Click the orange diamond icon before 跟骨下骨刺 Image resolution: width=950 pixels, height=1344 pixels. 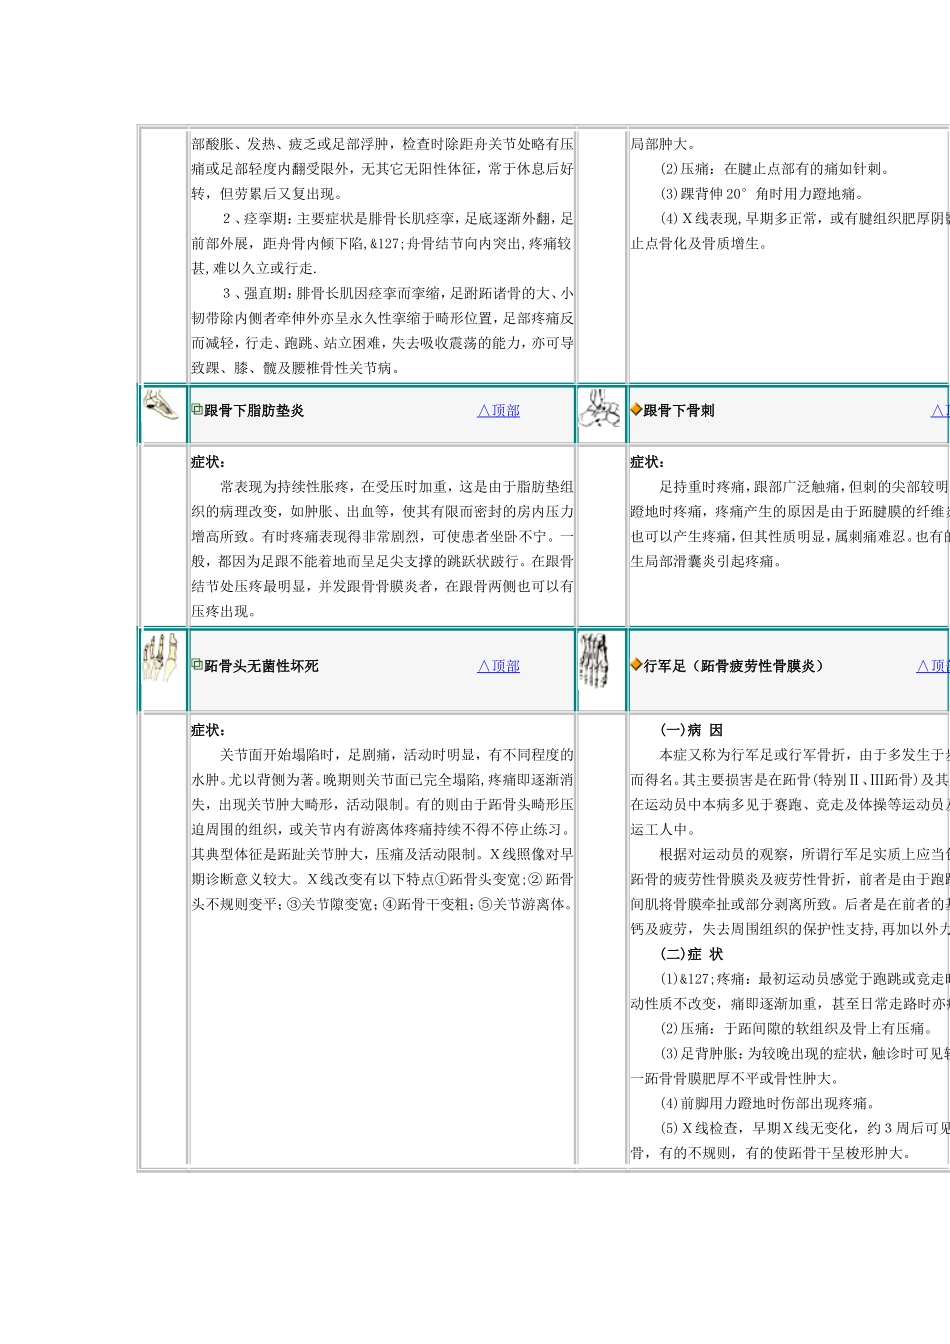coord(636,410)
